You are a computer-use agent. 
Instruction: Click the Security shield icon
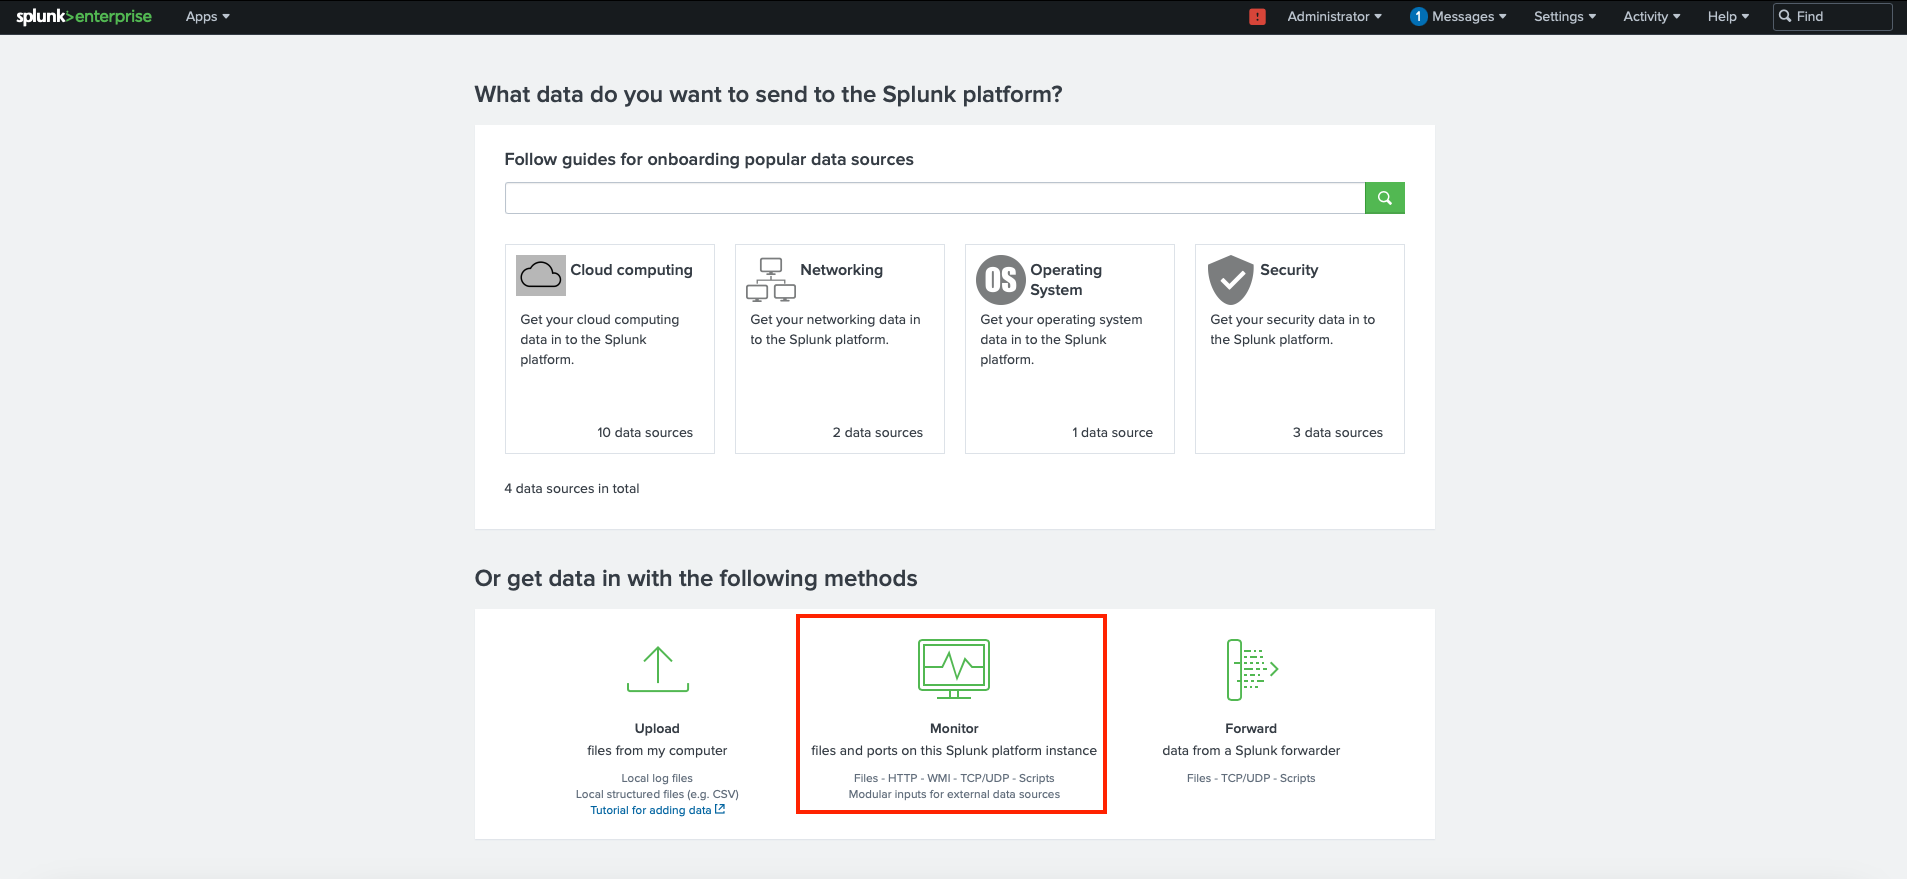coord(1231,280)
